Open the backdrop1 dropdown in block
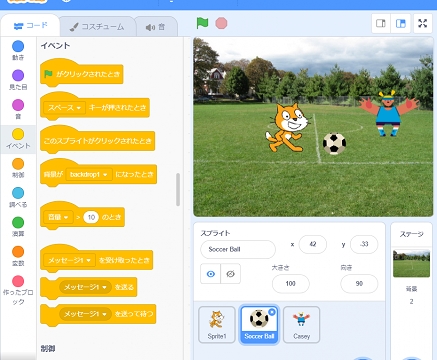 pos(89,174)
